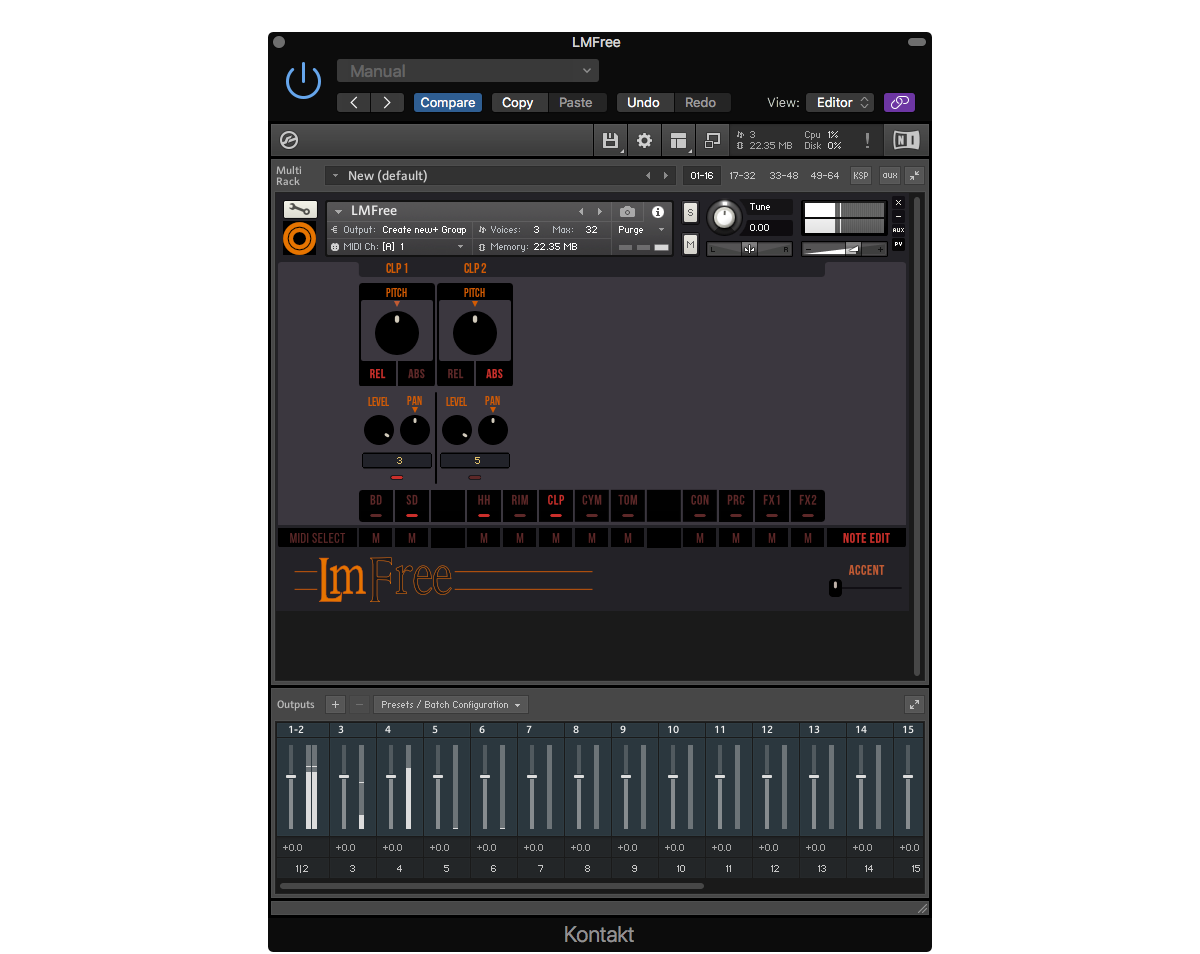Toggle the rack header aux button
Viewport: 1200px width, 954px height.
point(890,175)
